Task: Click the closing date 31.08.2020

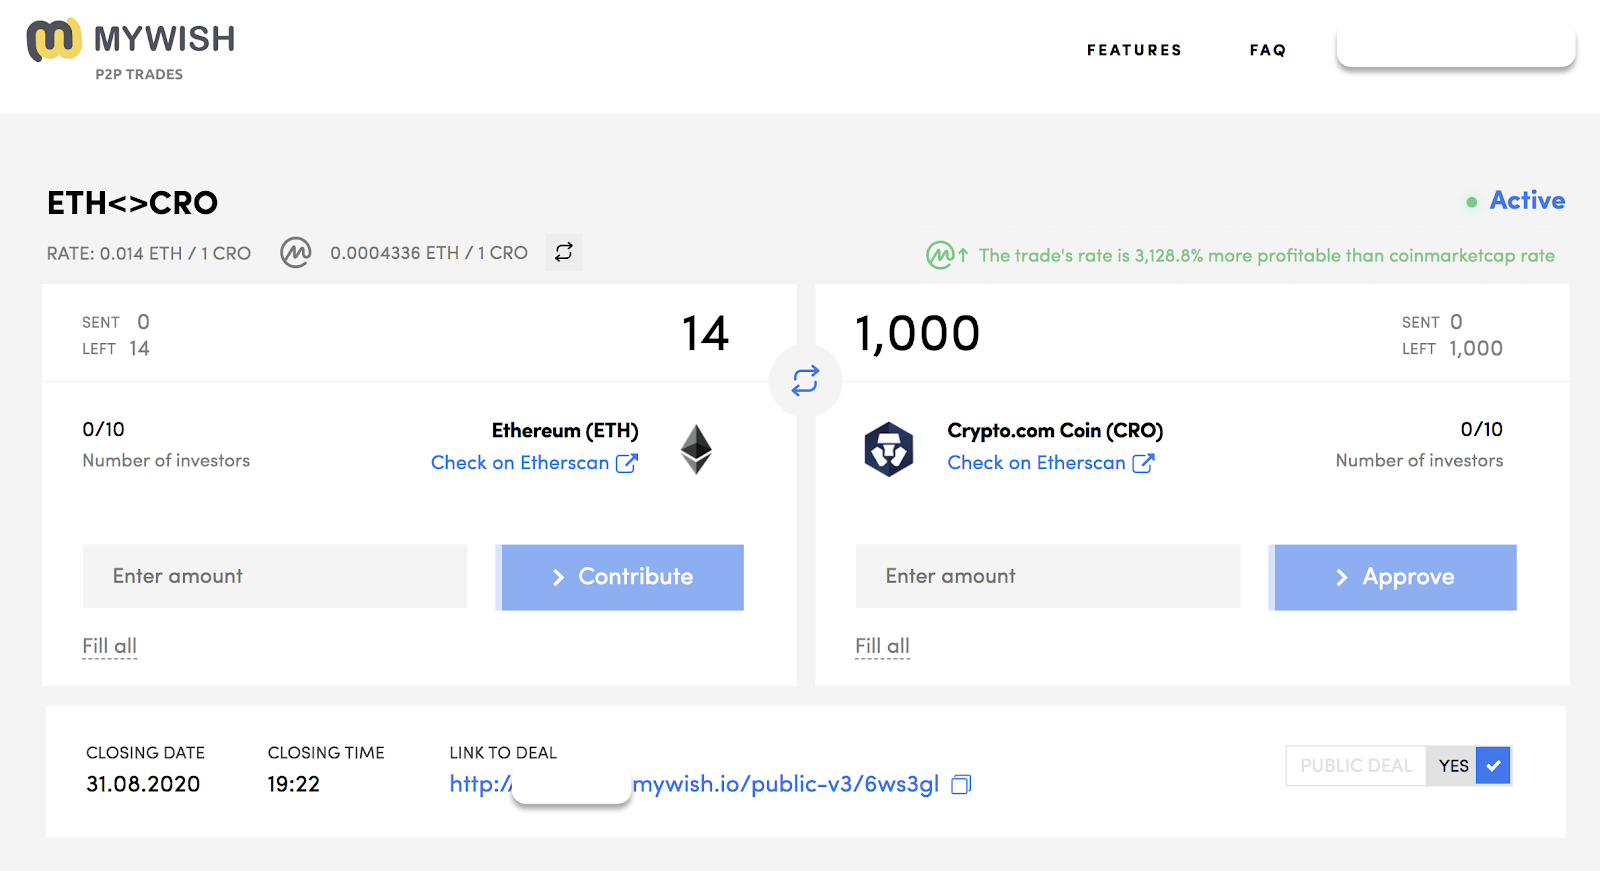Action: click(143, 784)
